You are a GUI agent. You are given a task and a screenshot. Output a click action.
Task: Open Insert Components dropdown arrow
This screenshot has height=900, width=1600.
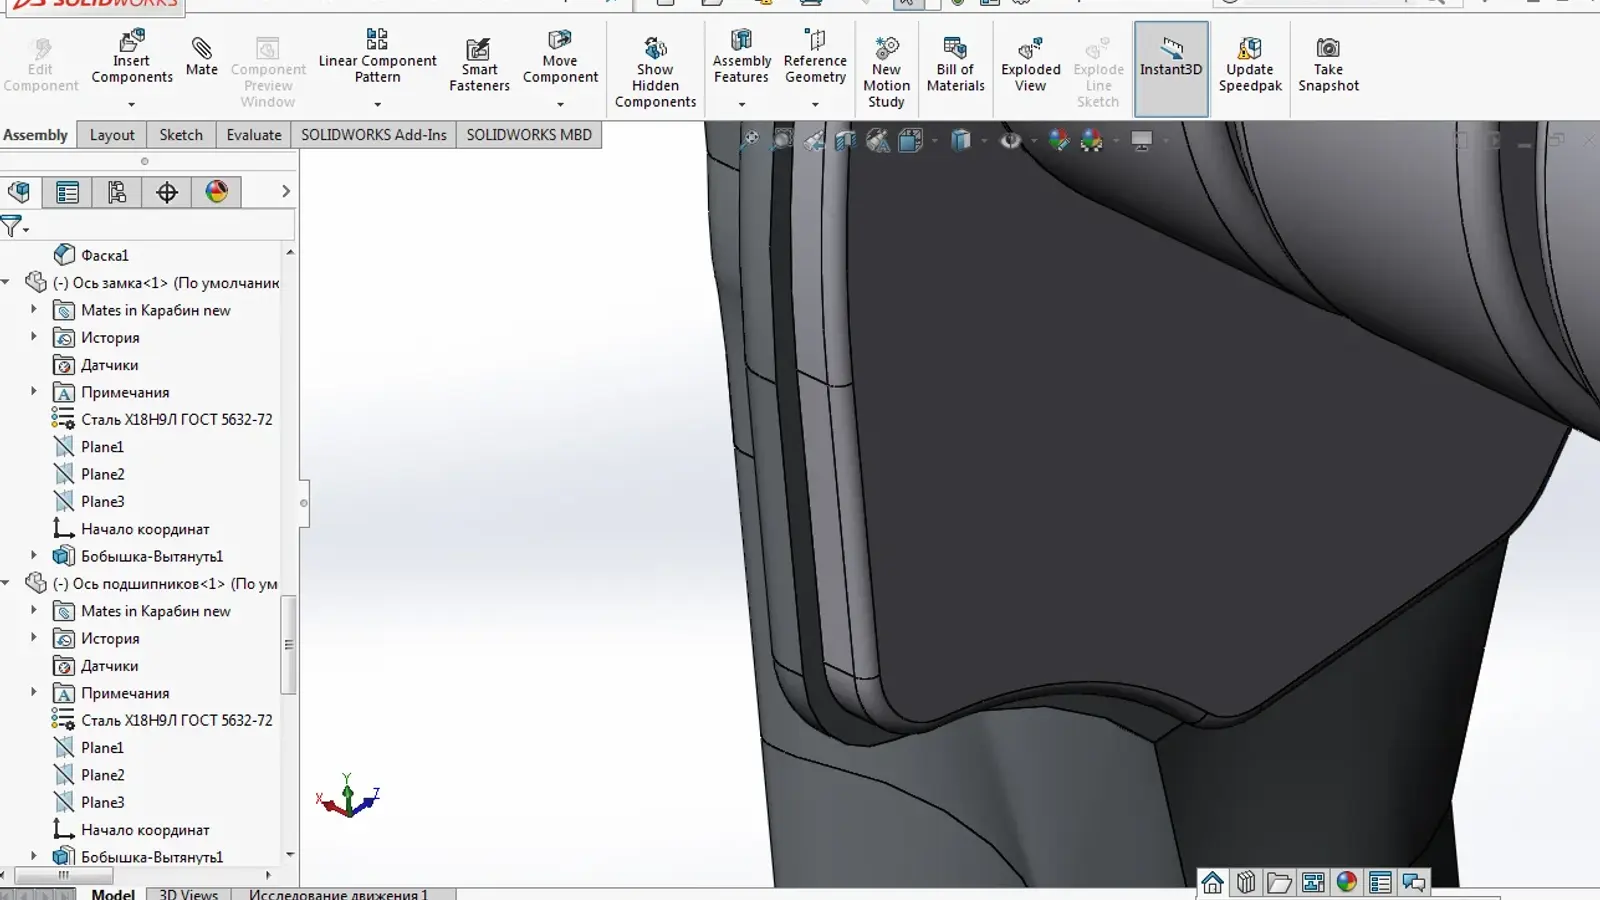coord(131,104)
